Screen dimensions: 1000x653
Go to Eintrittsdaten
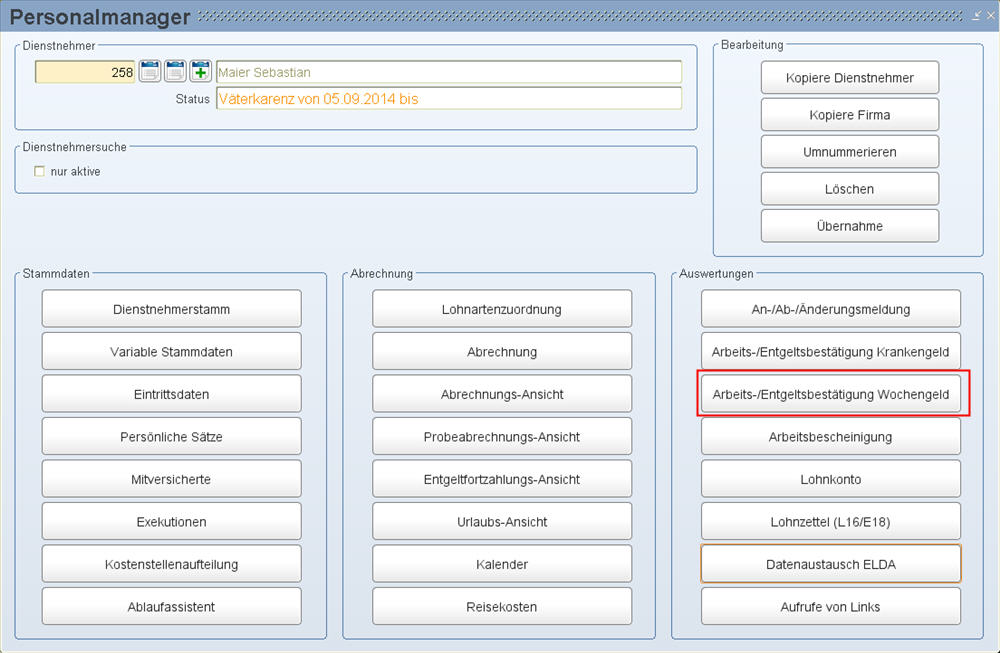(172, 394)
